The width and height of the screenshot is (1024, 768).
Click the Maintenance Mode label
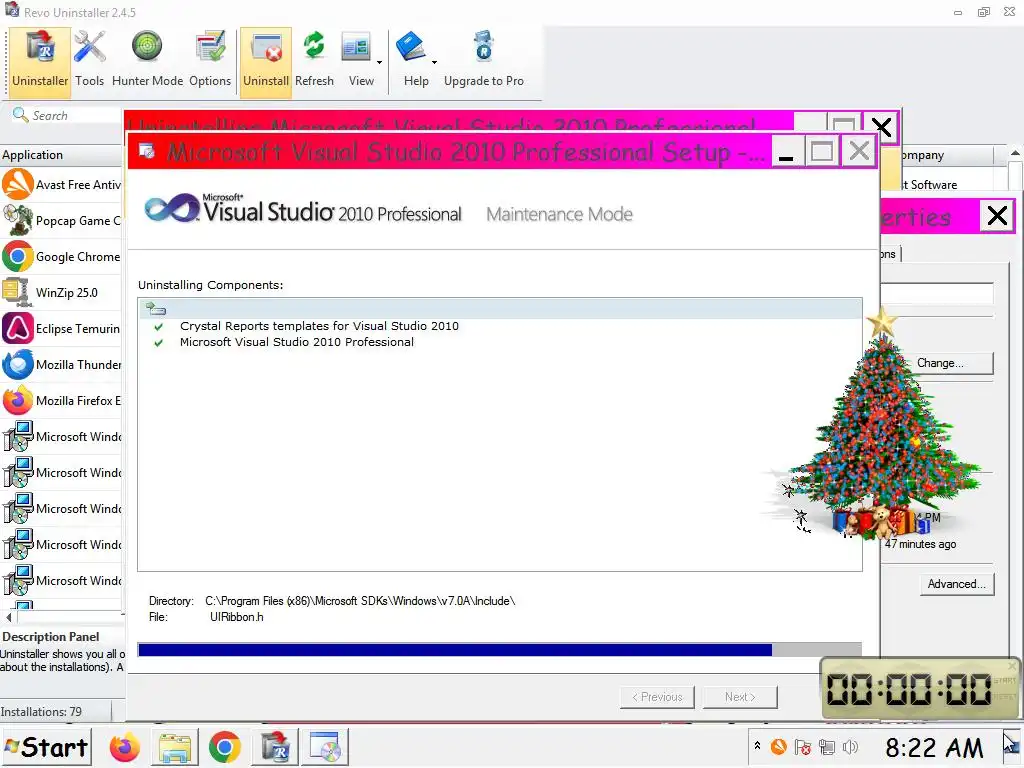tap(560, 214)
